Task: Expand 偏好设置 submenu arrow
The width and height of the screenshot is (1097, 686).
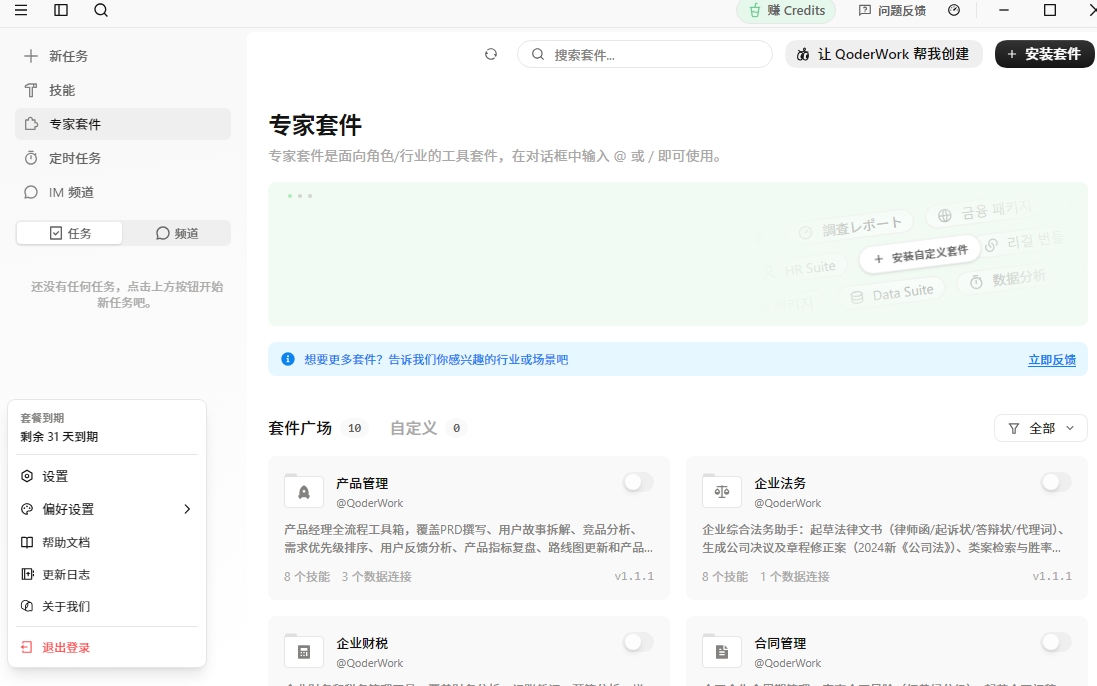Action: click(x=187, y=509)
